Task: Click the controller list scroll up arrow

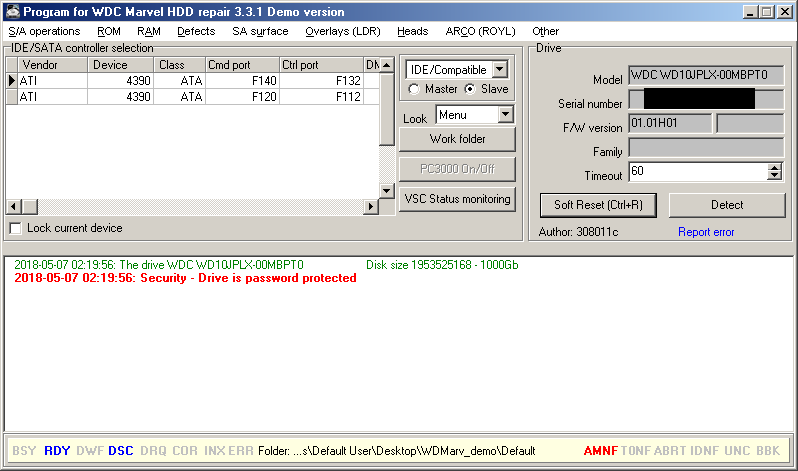Action: pos(387,65)
